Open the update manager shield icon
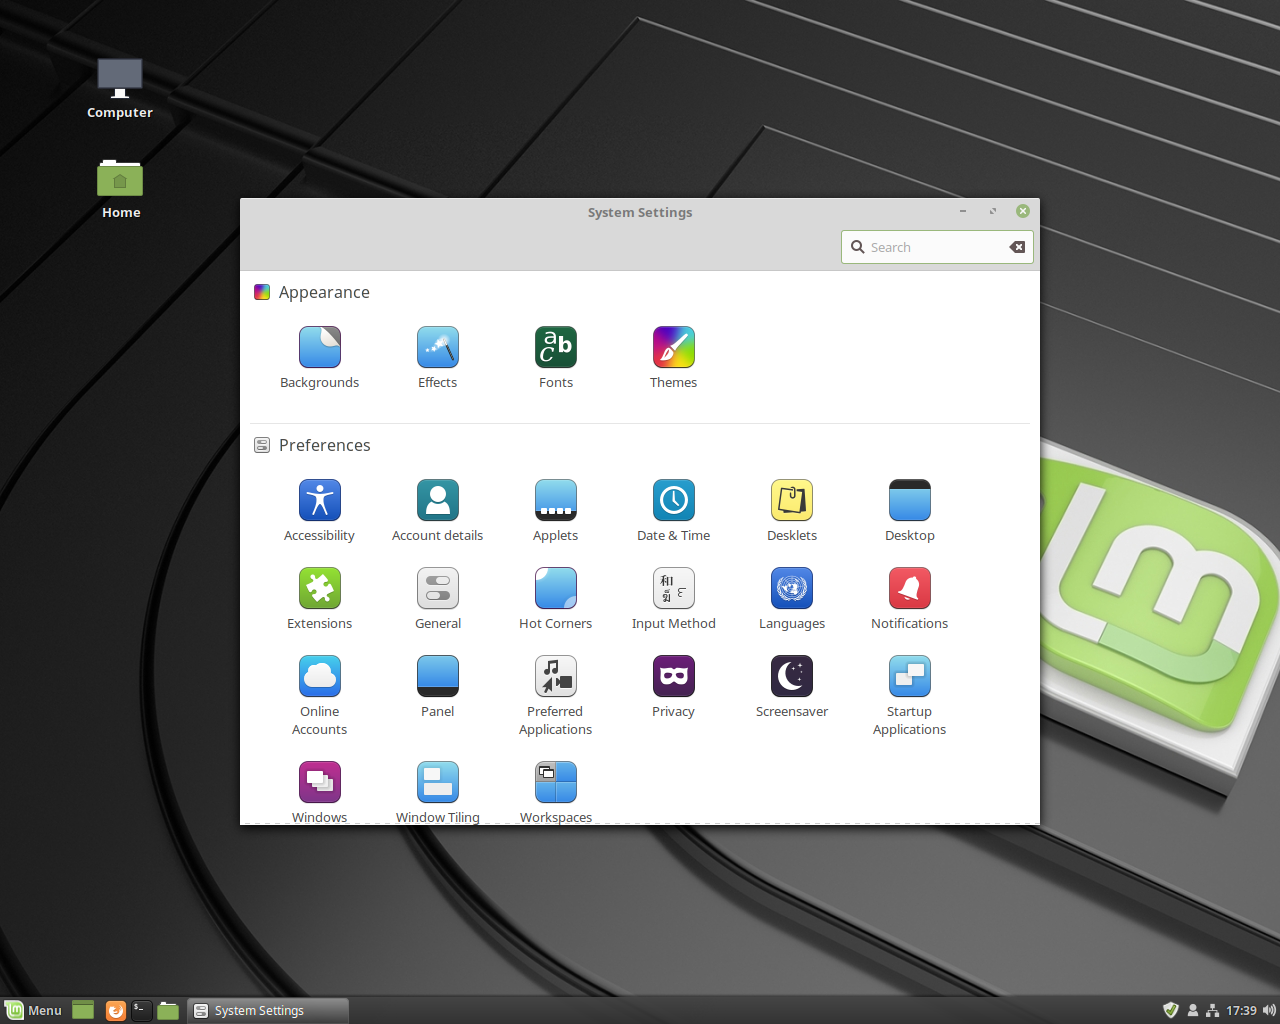Screen dimensions: 1280x1024 pyautogui.click(x=1171, y=1010)
